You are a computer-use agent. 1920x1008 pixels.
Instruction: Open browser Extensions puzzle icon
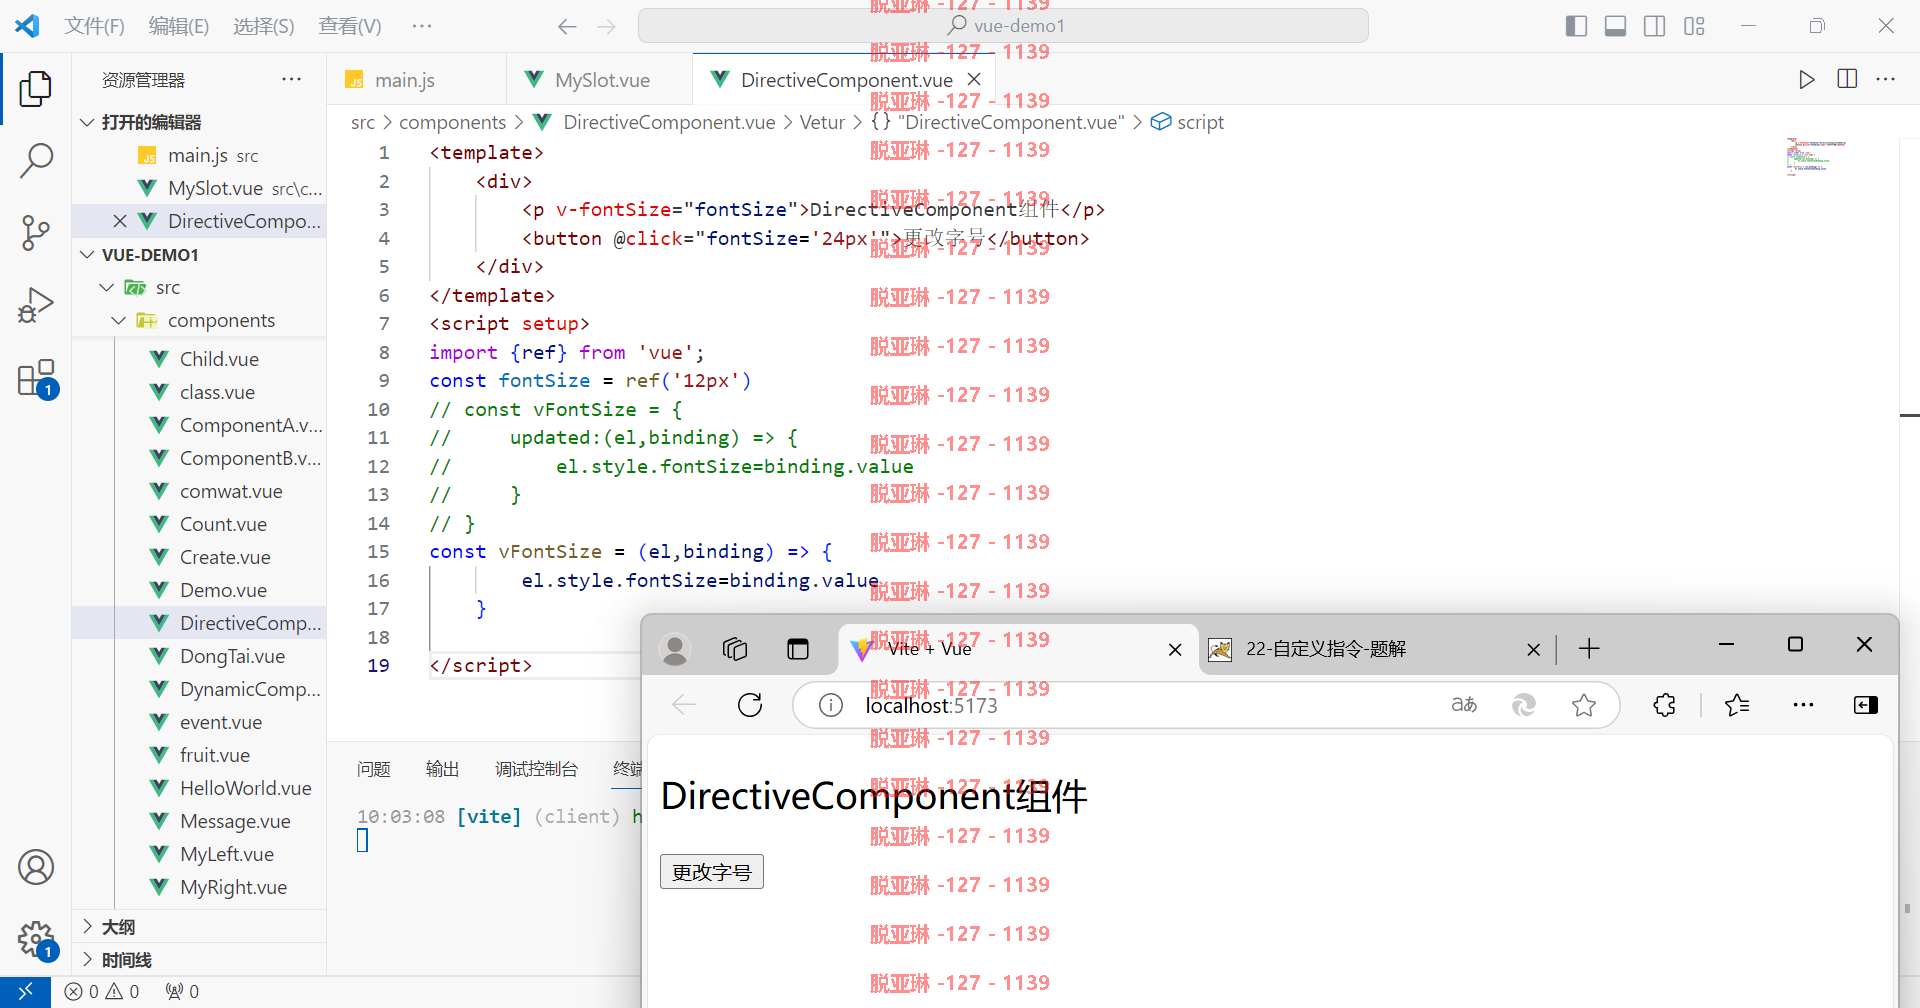coord(1664,705)
